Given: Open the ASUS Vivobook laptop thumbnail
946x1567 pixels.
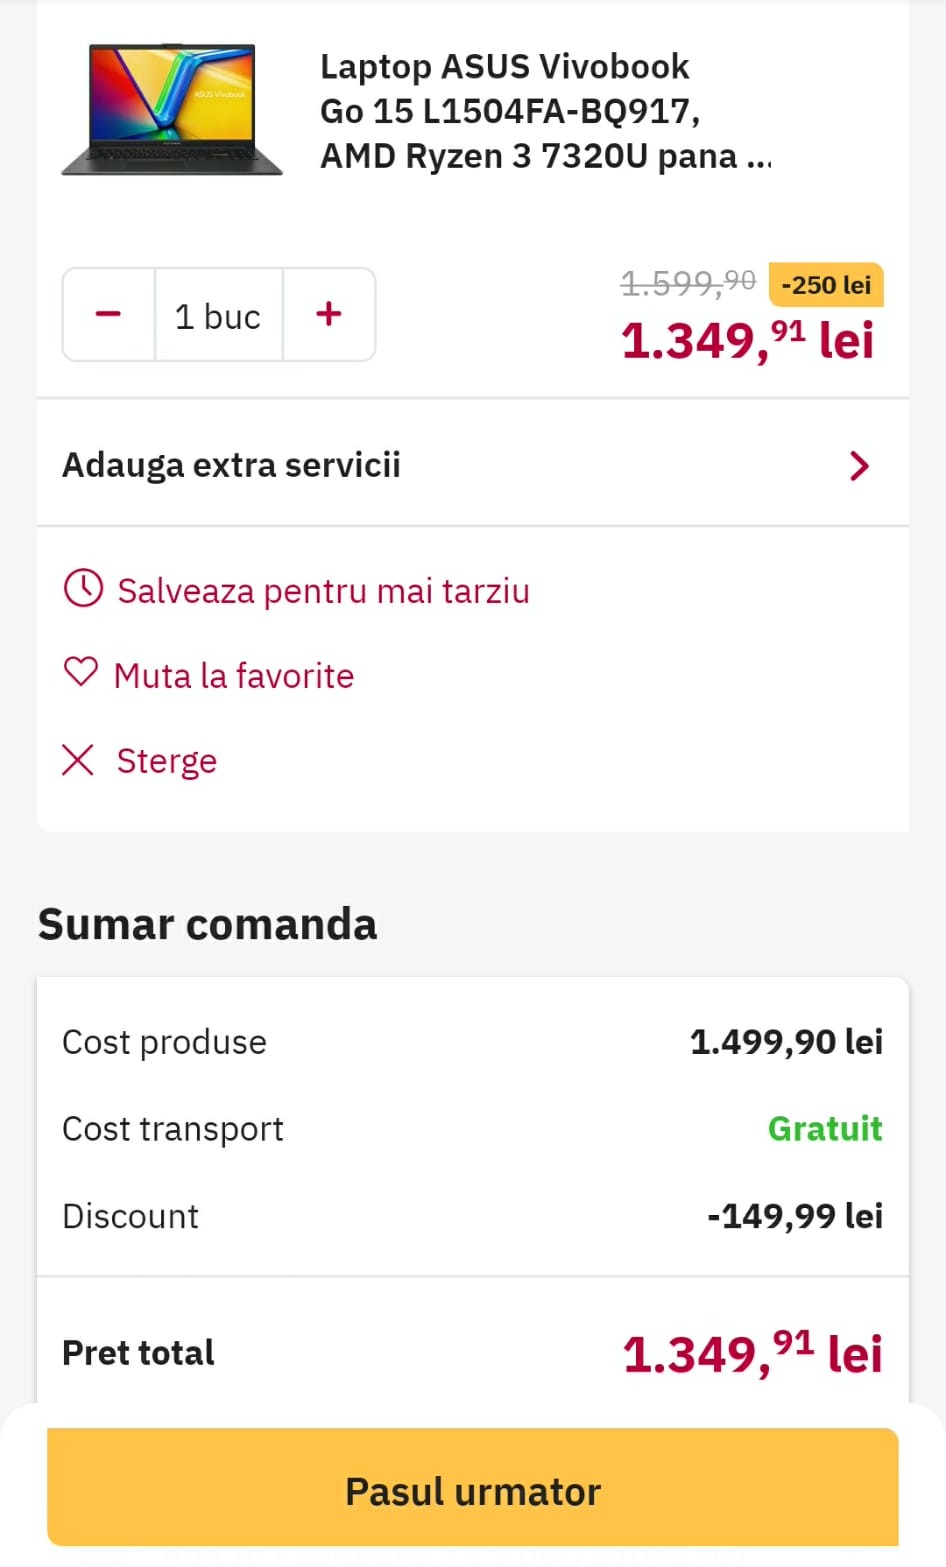Looking at the screenshot, I should (172, 110).
